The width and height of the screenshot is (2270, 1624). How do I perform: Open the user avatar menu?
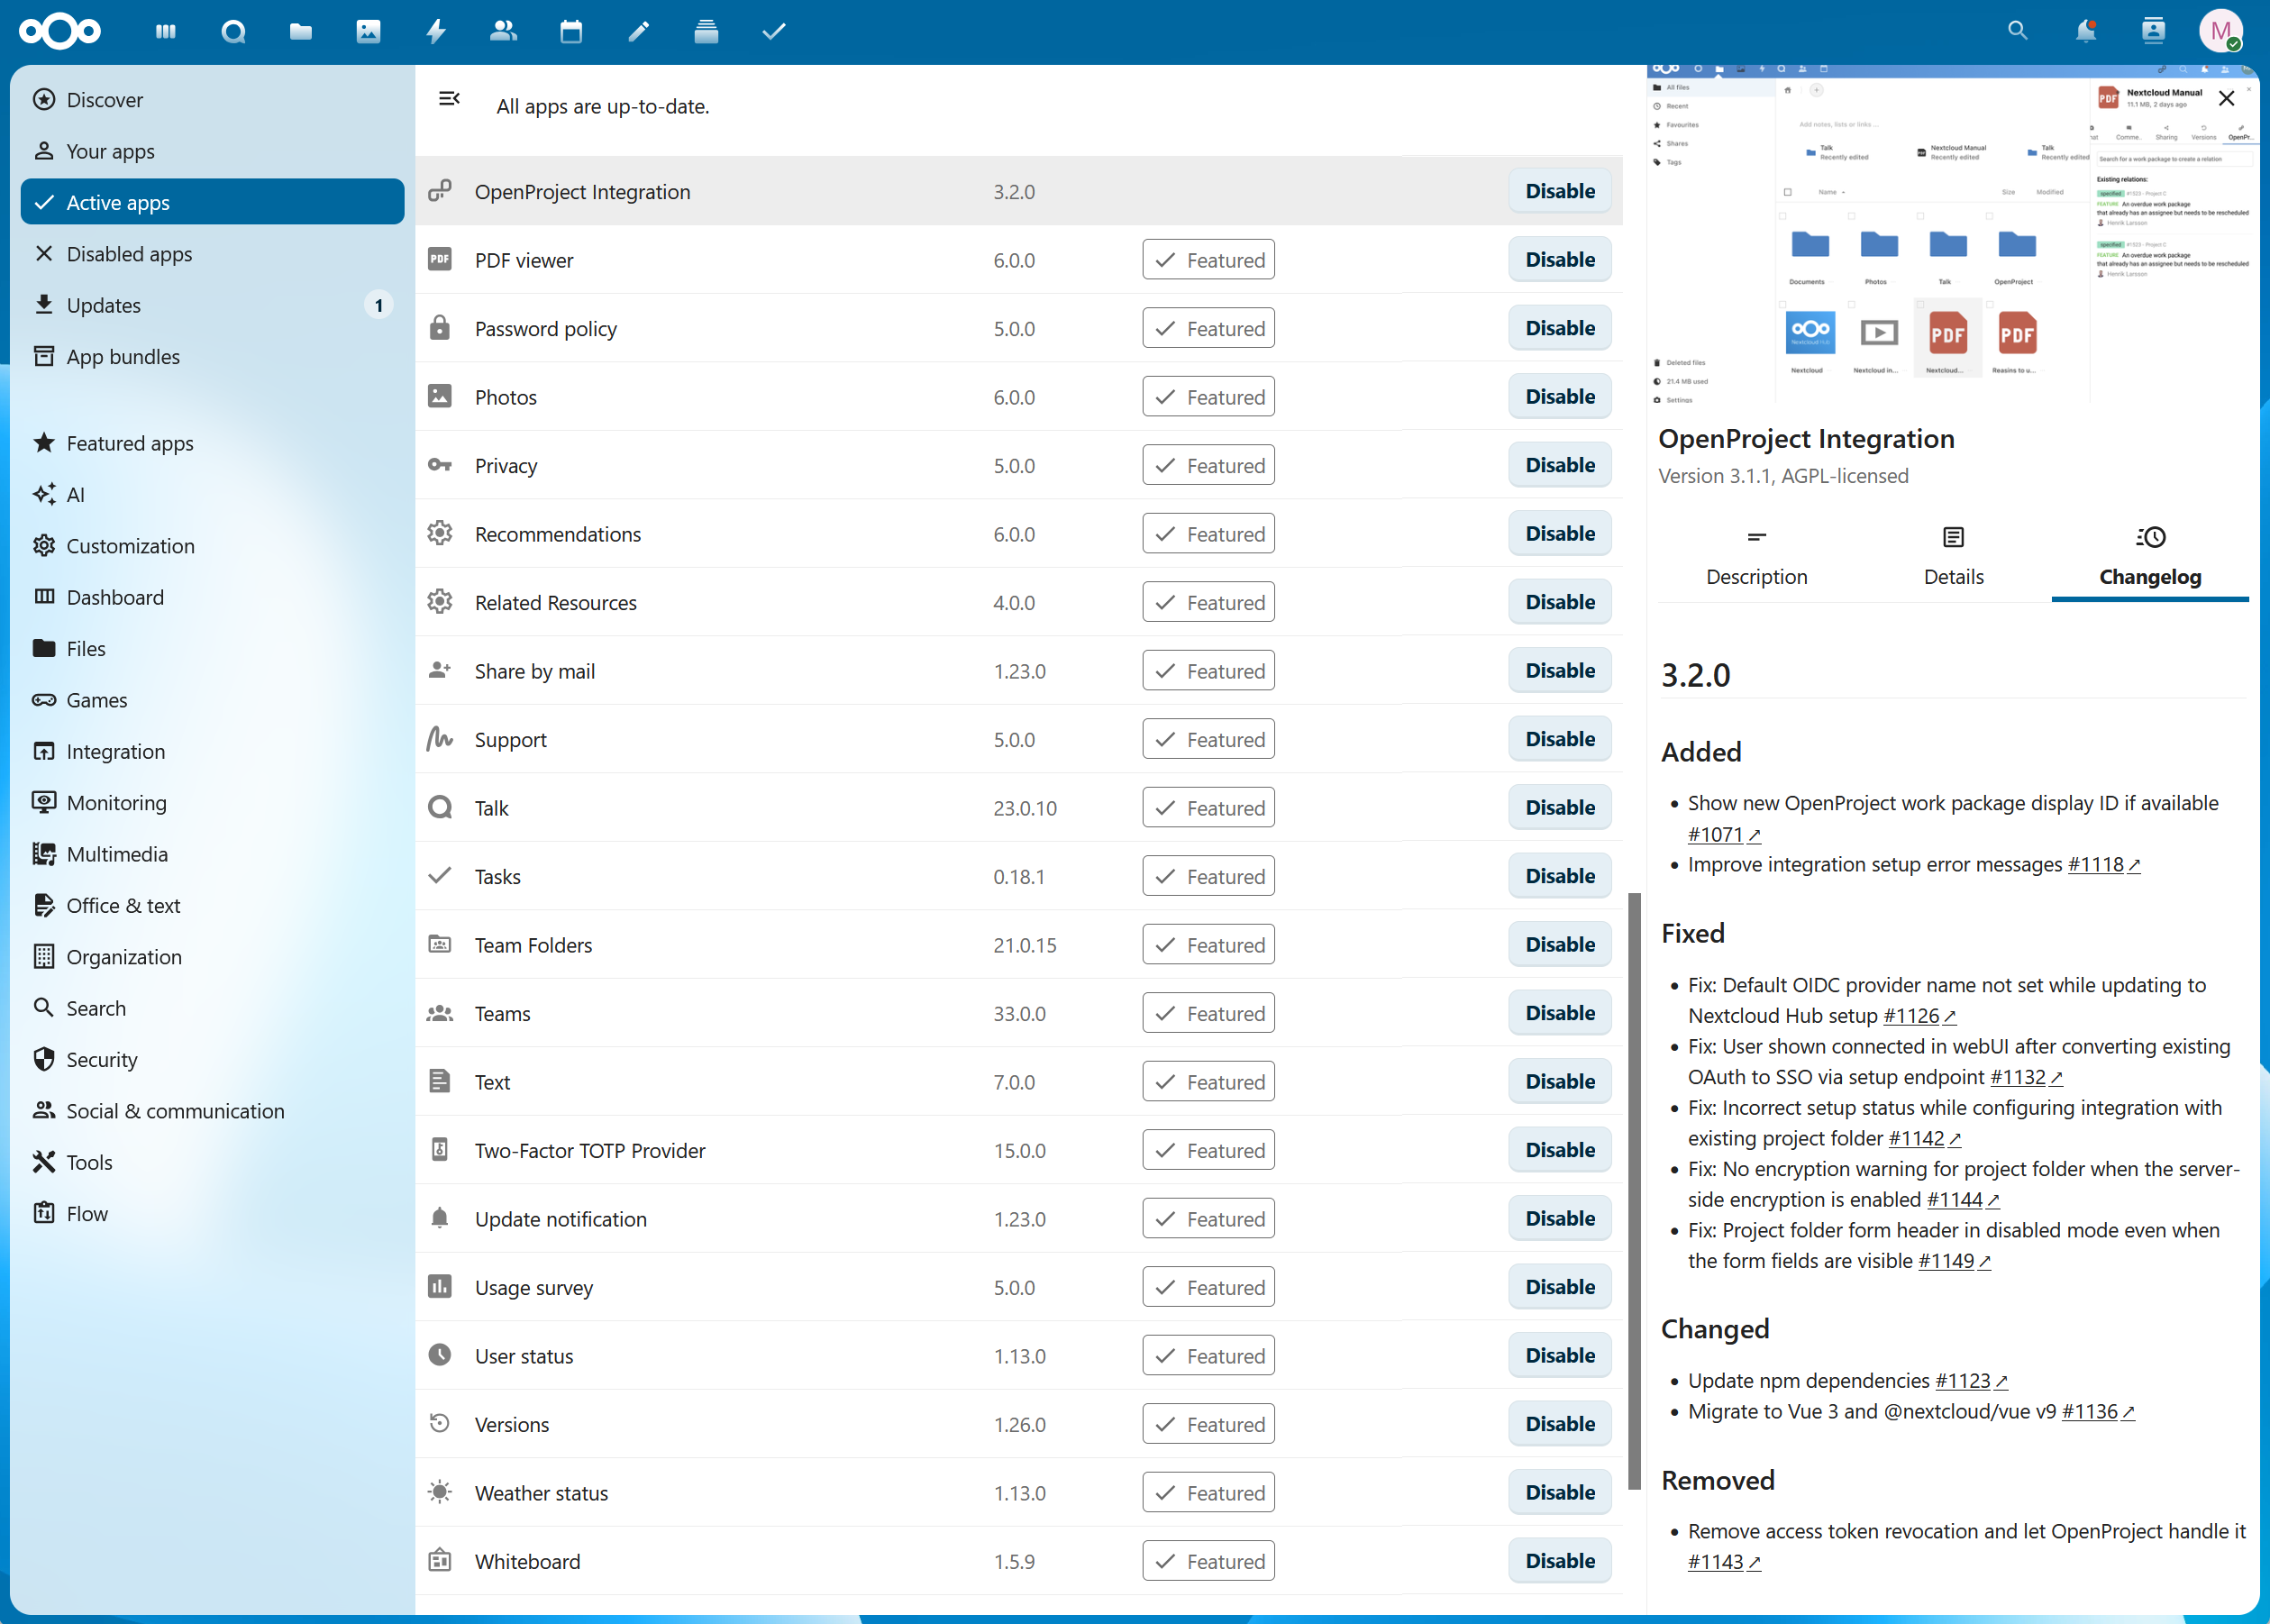tap(2220, 31)
